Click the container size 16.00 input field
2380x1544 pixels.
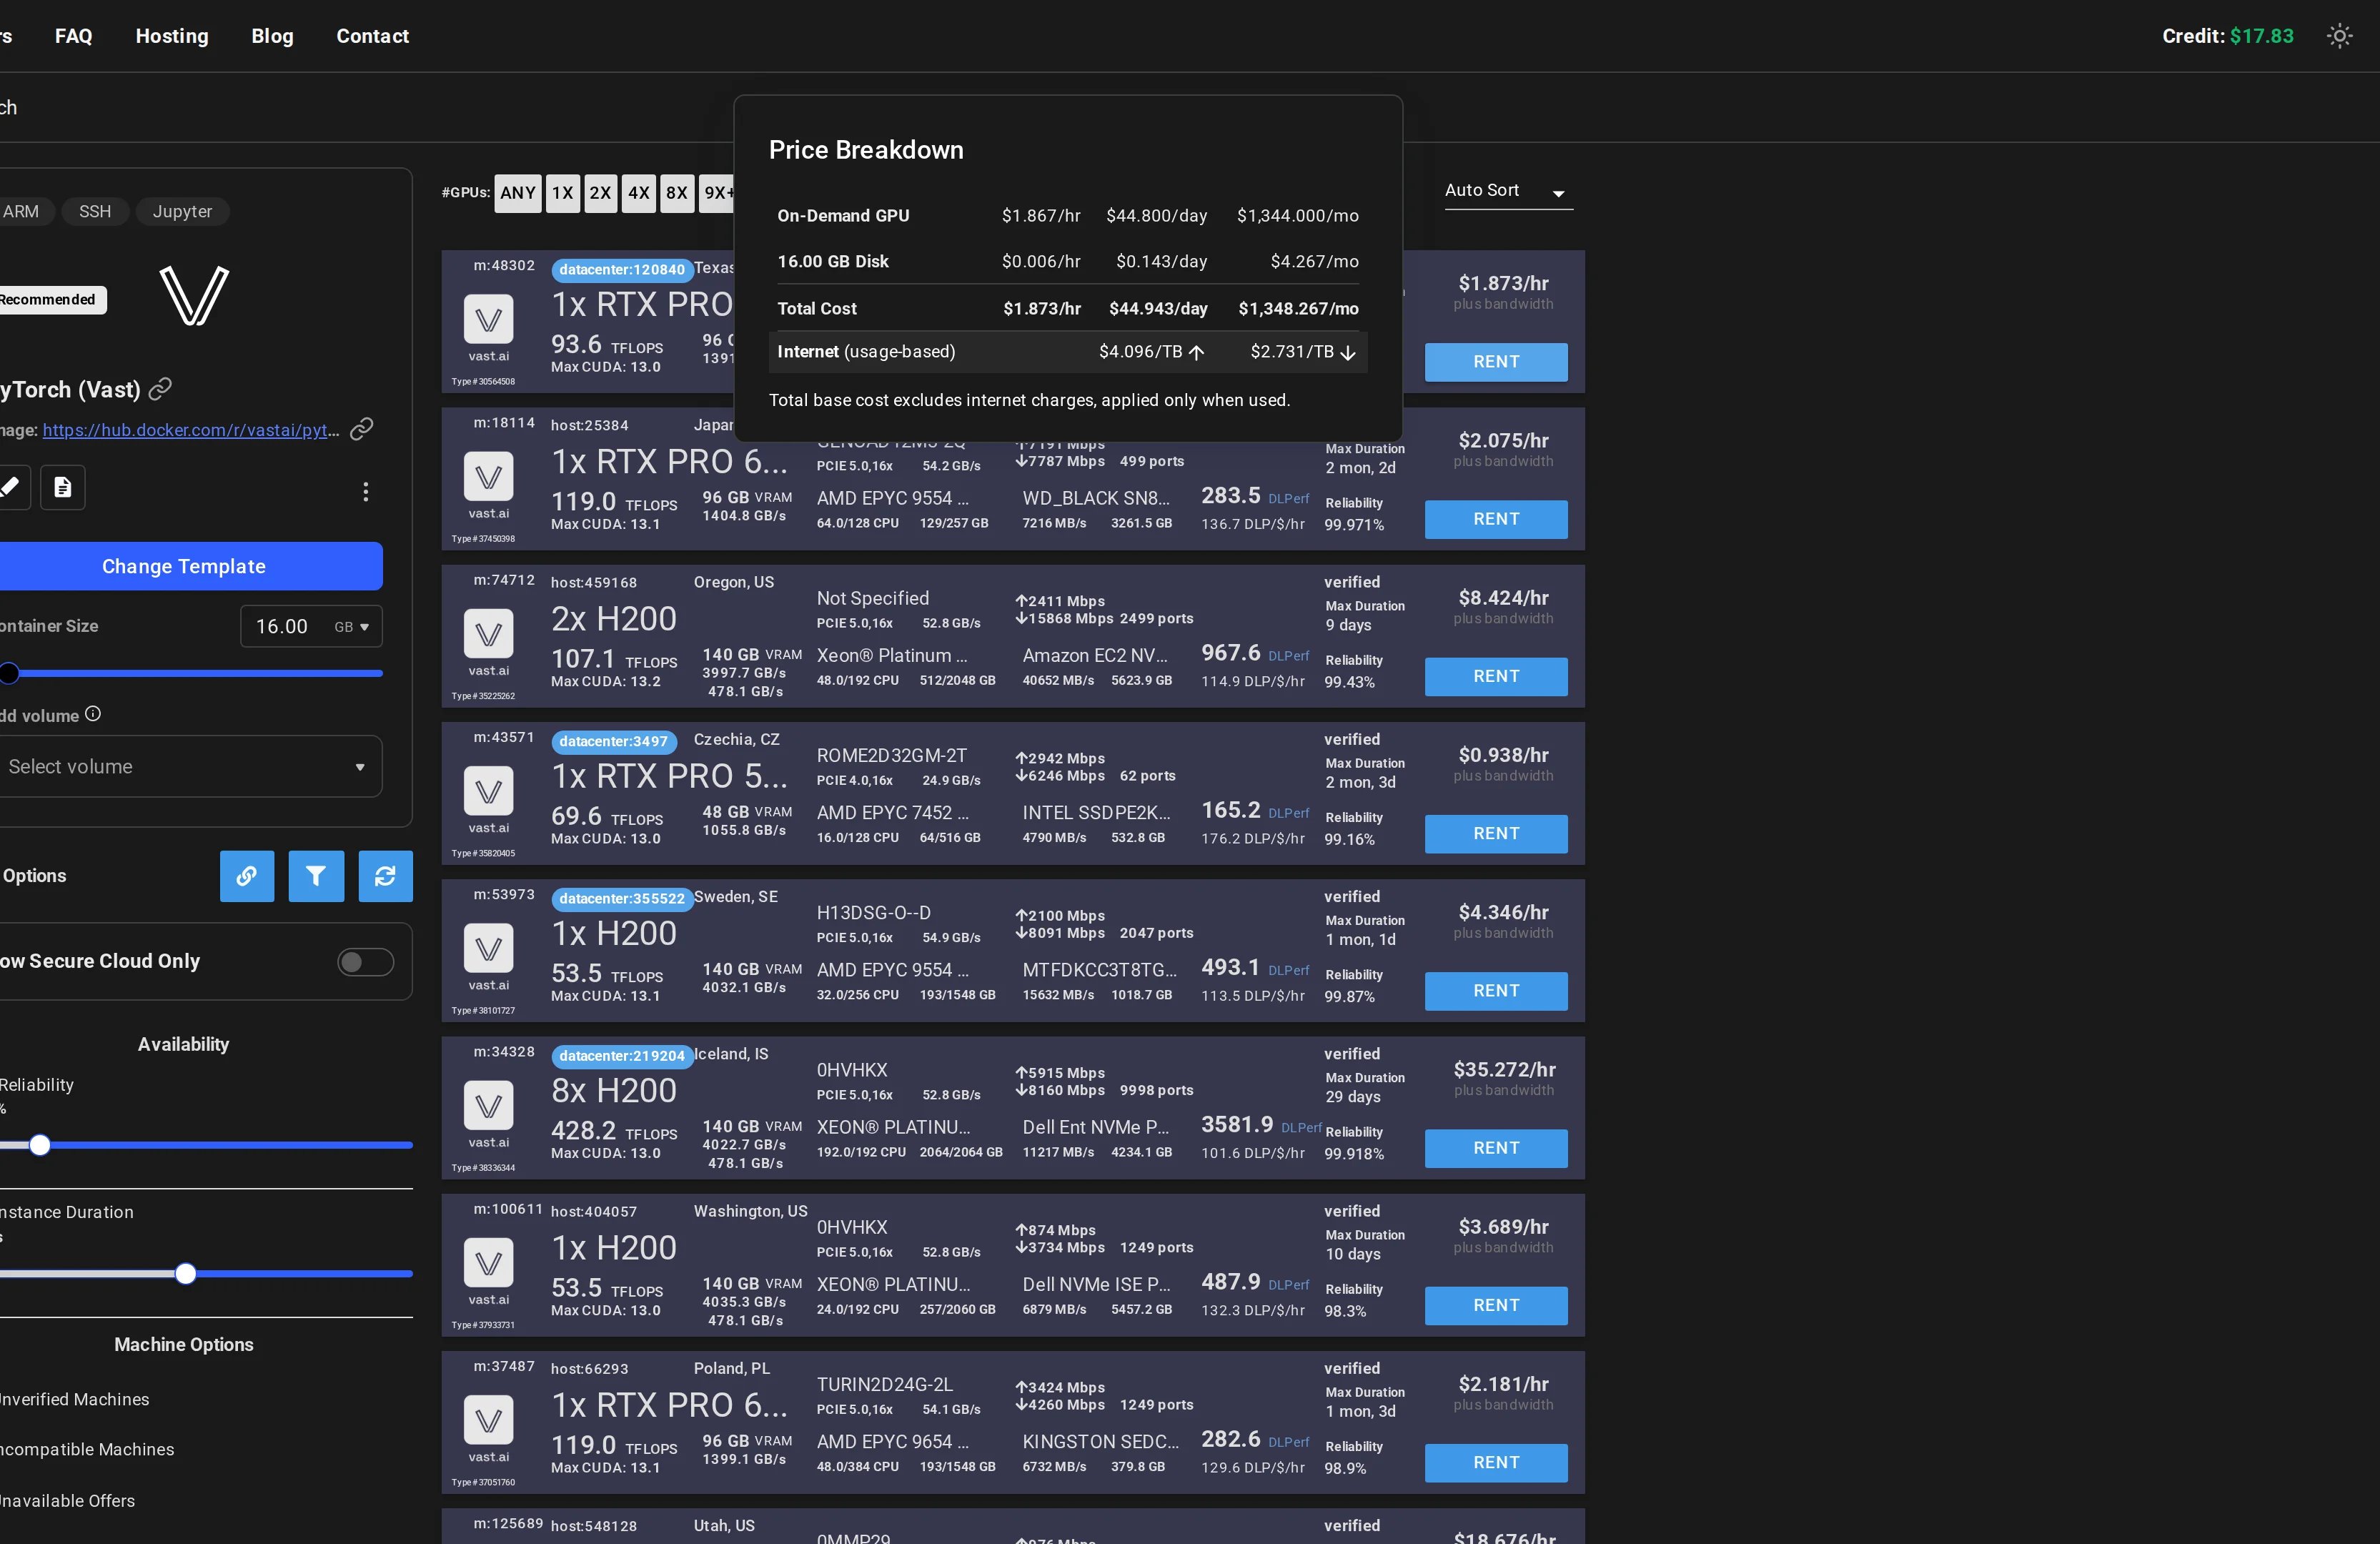coord(284,627)
